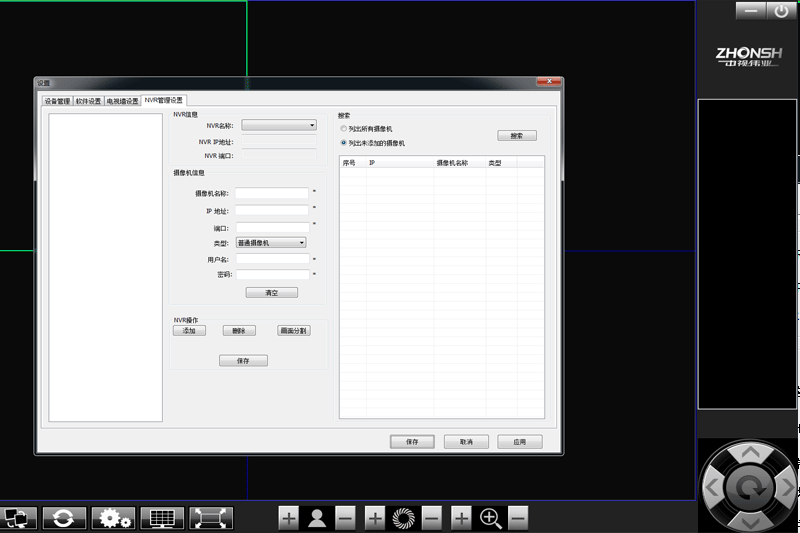
Task: Select 列出所有摄像机 radio button
Action: 343,129
